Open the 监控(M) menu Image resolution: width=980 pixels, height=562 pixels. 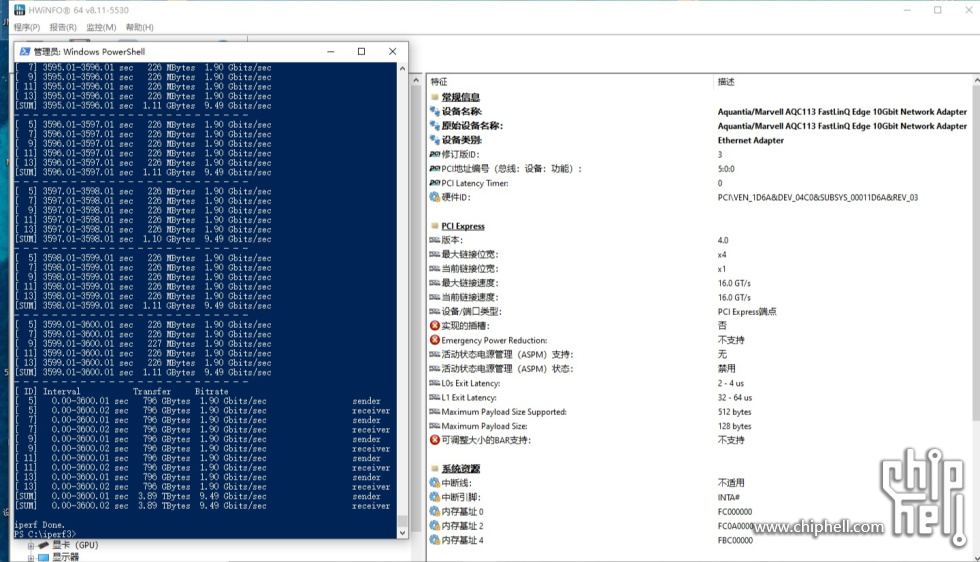[101, 27]
